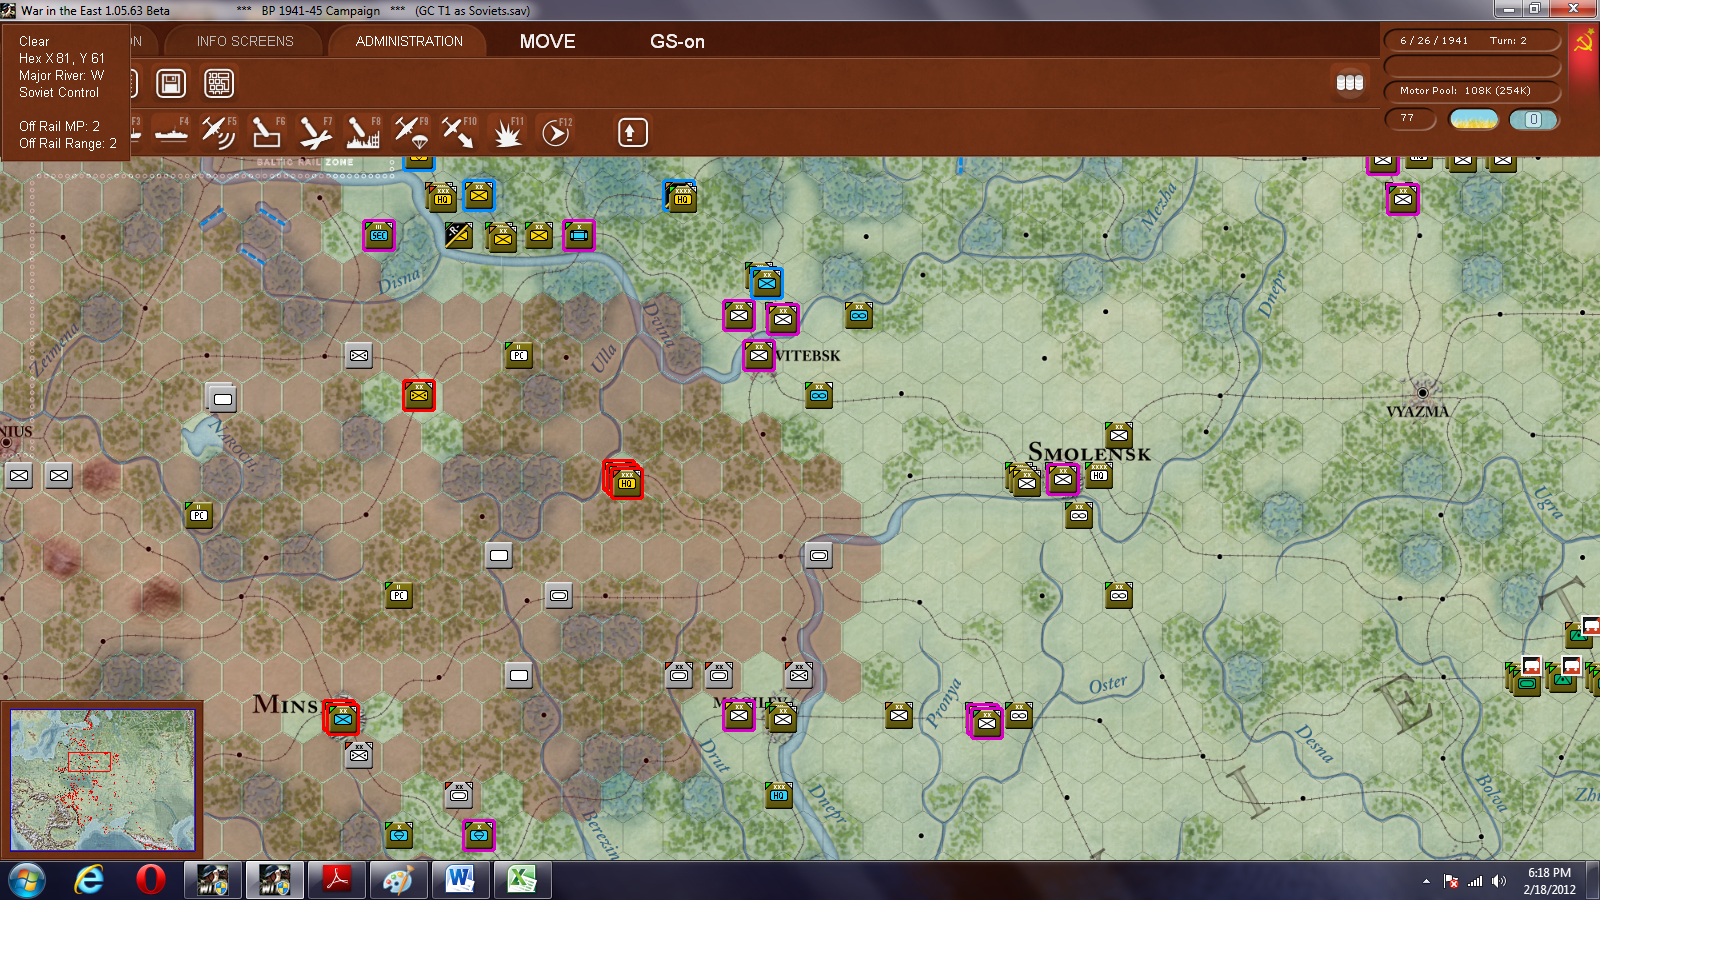Click the Vyazma city marker on the map
Screen dimensions: 1710x964
point(1422,393)
